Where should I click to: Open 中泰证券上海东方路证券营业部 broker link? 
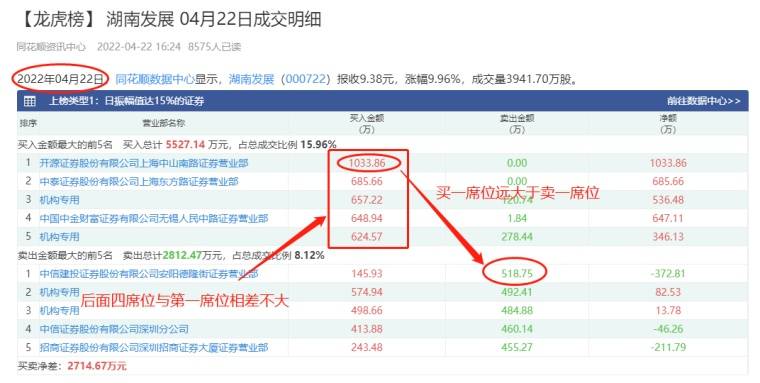coord(139,181)
